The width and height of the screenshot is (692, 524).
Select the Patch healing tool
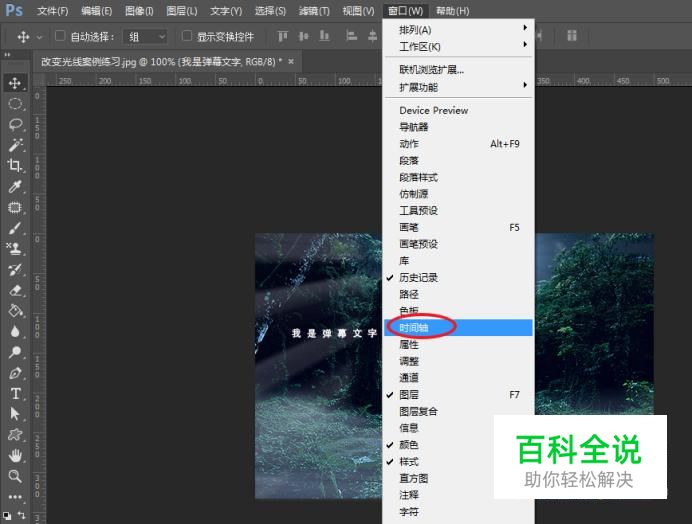(x=15, y=207)
